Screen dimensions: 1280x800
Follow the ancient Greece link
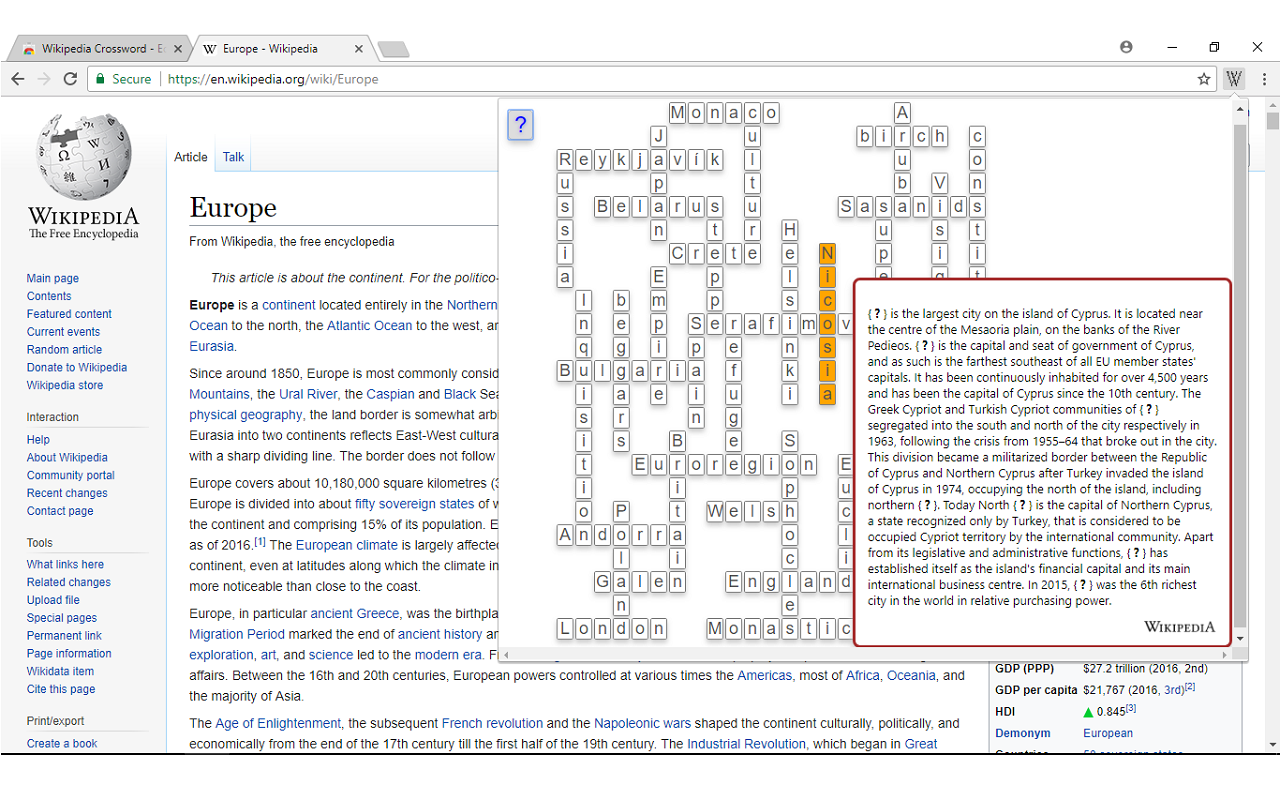tap(355, 613)
